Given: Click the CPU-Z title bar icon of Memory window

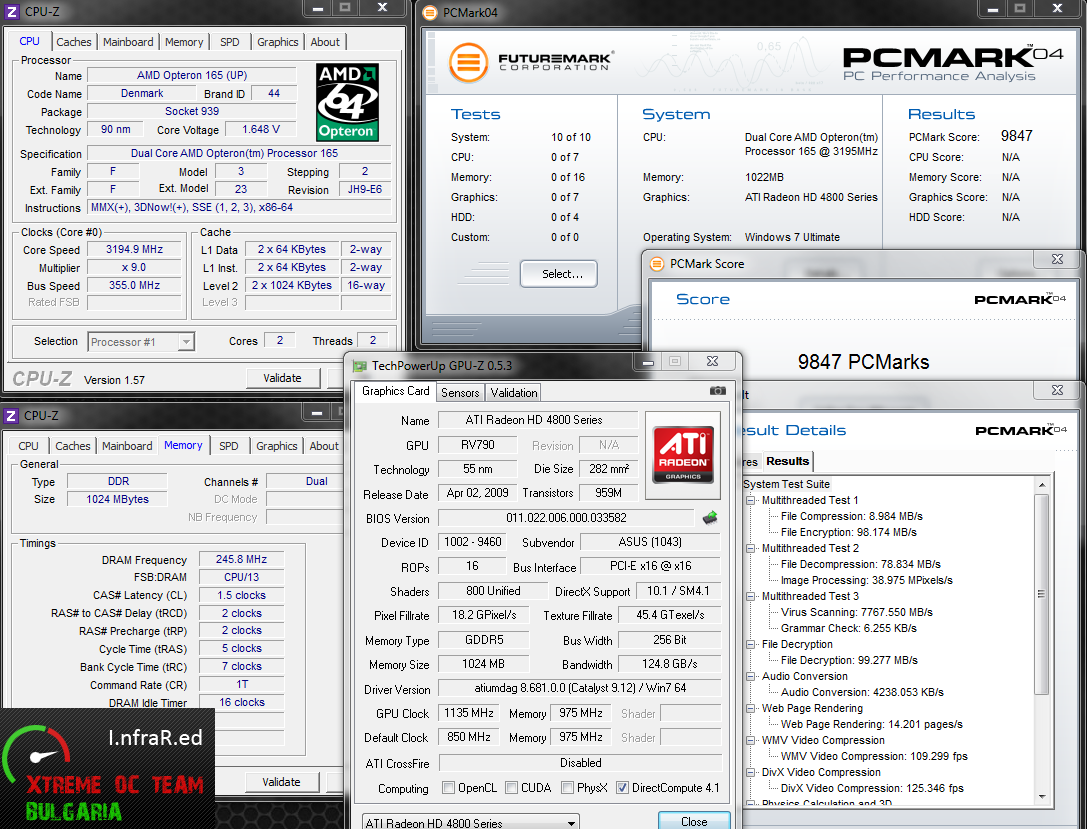Looking at the screenshot, I should [x=10, y=415].
